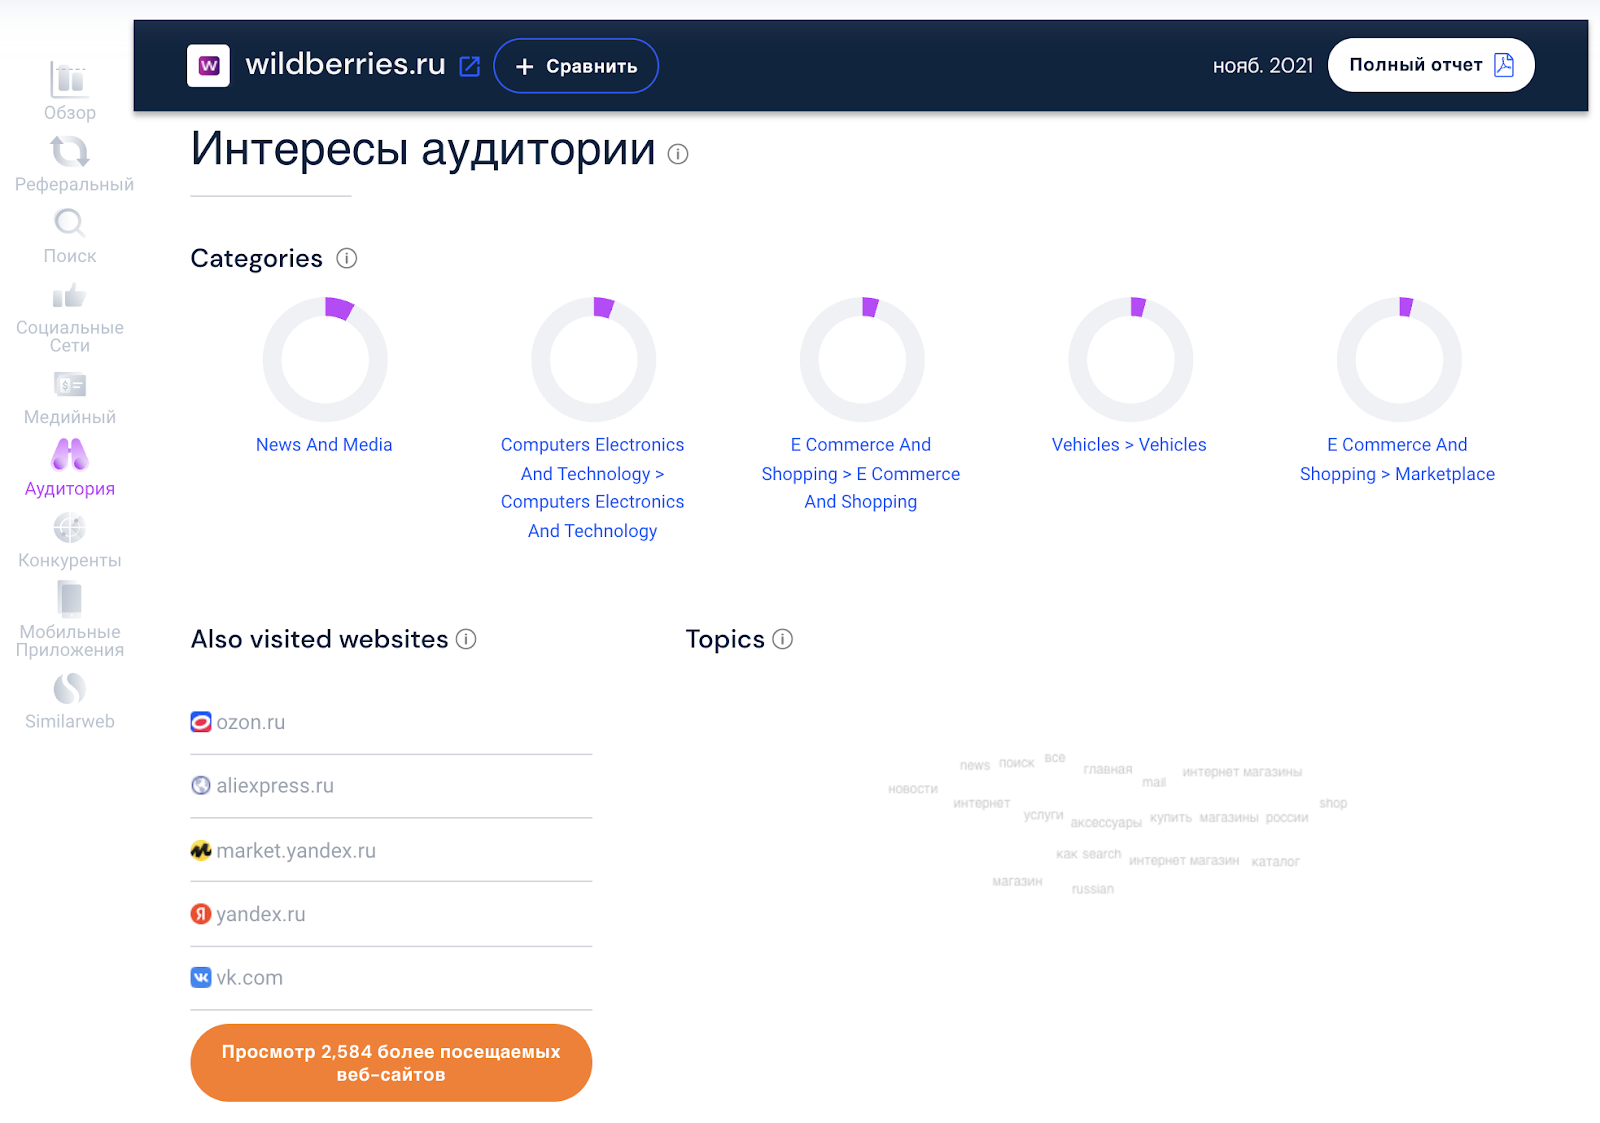The image size is (1600, 1123).
Task: Click the Сравнить compare button
Action: (576, 66)
